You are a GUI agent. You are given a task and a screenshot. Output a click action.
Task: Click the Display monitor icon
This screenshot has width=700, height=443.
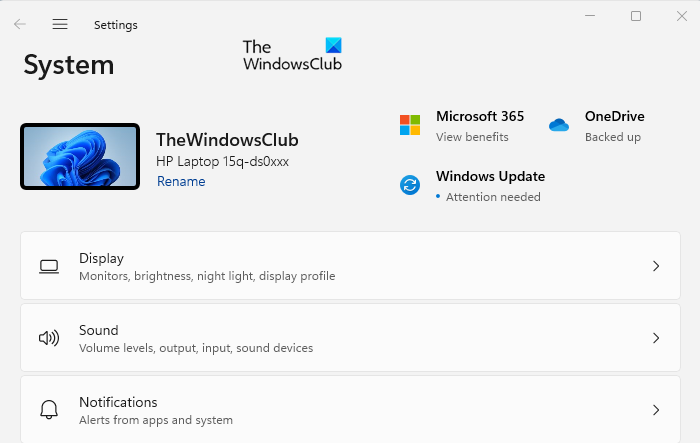pyautogui.click(x=49, y=266)
